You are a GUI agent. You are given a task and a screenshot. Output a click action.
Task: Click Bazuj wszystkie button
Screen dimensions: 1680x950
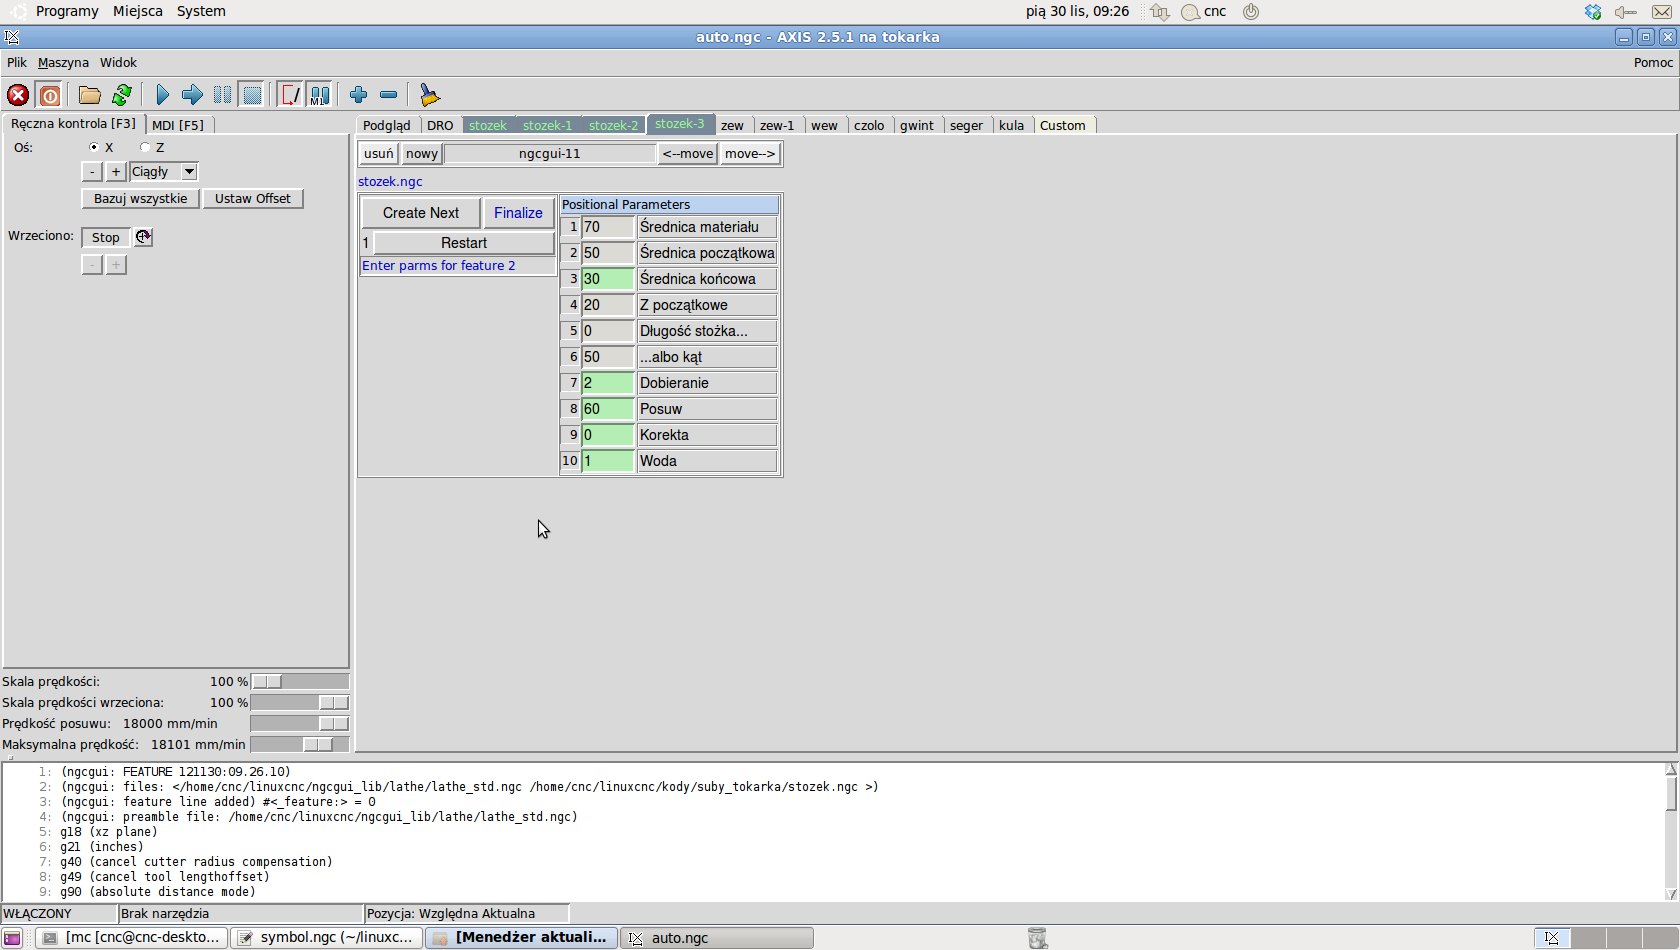click(x=141, y=199)
